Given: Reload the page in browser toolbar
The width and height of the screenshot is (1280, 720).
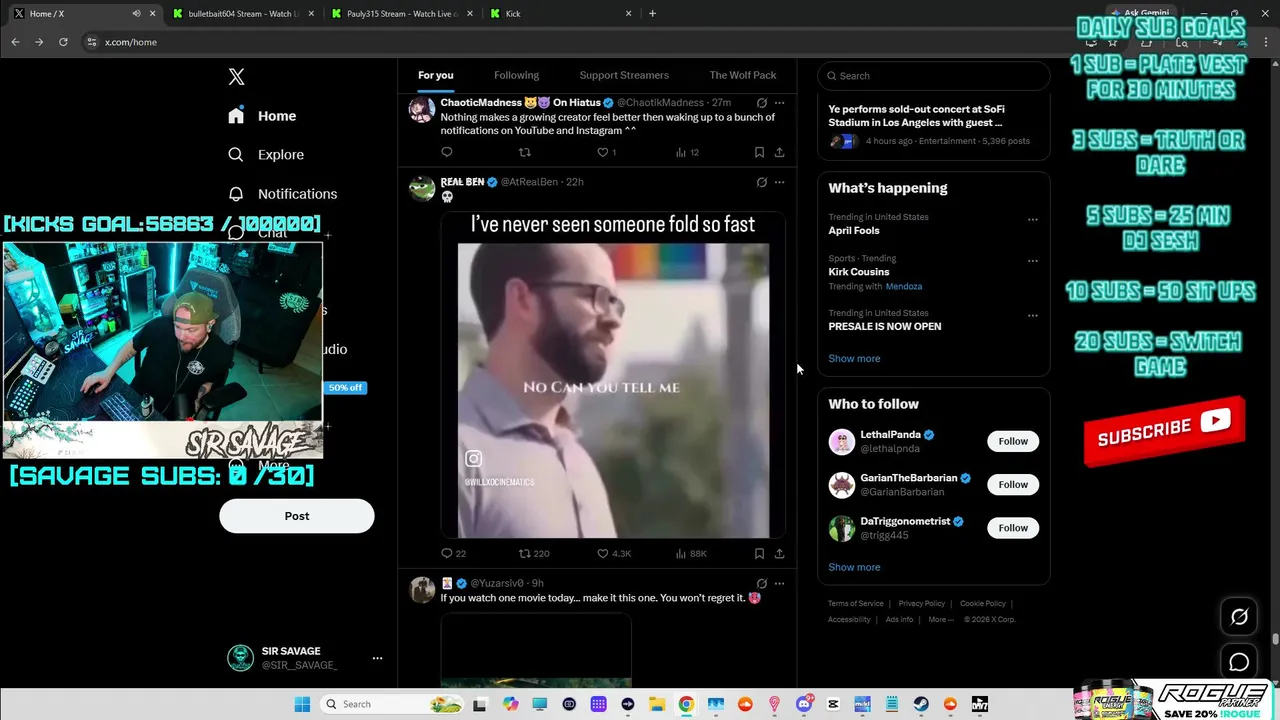Looking at the screenshot, I should point(63,42).
